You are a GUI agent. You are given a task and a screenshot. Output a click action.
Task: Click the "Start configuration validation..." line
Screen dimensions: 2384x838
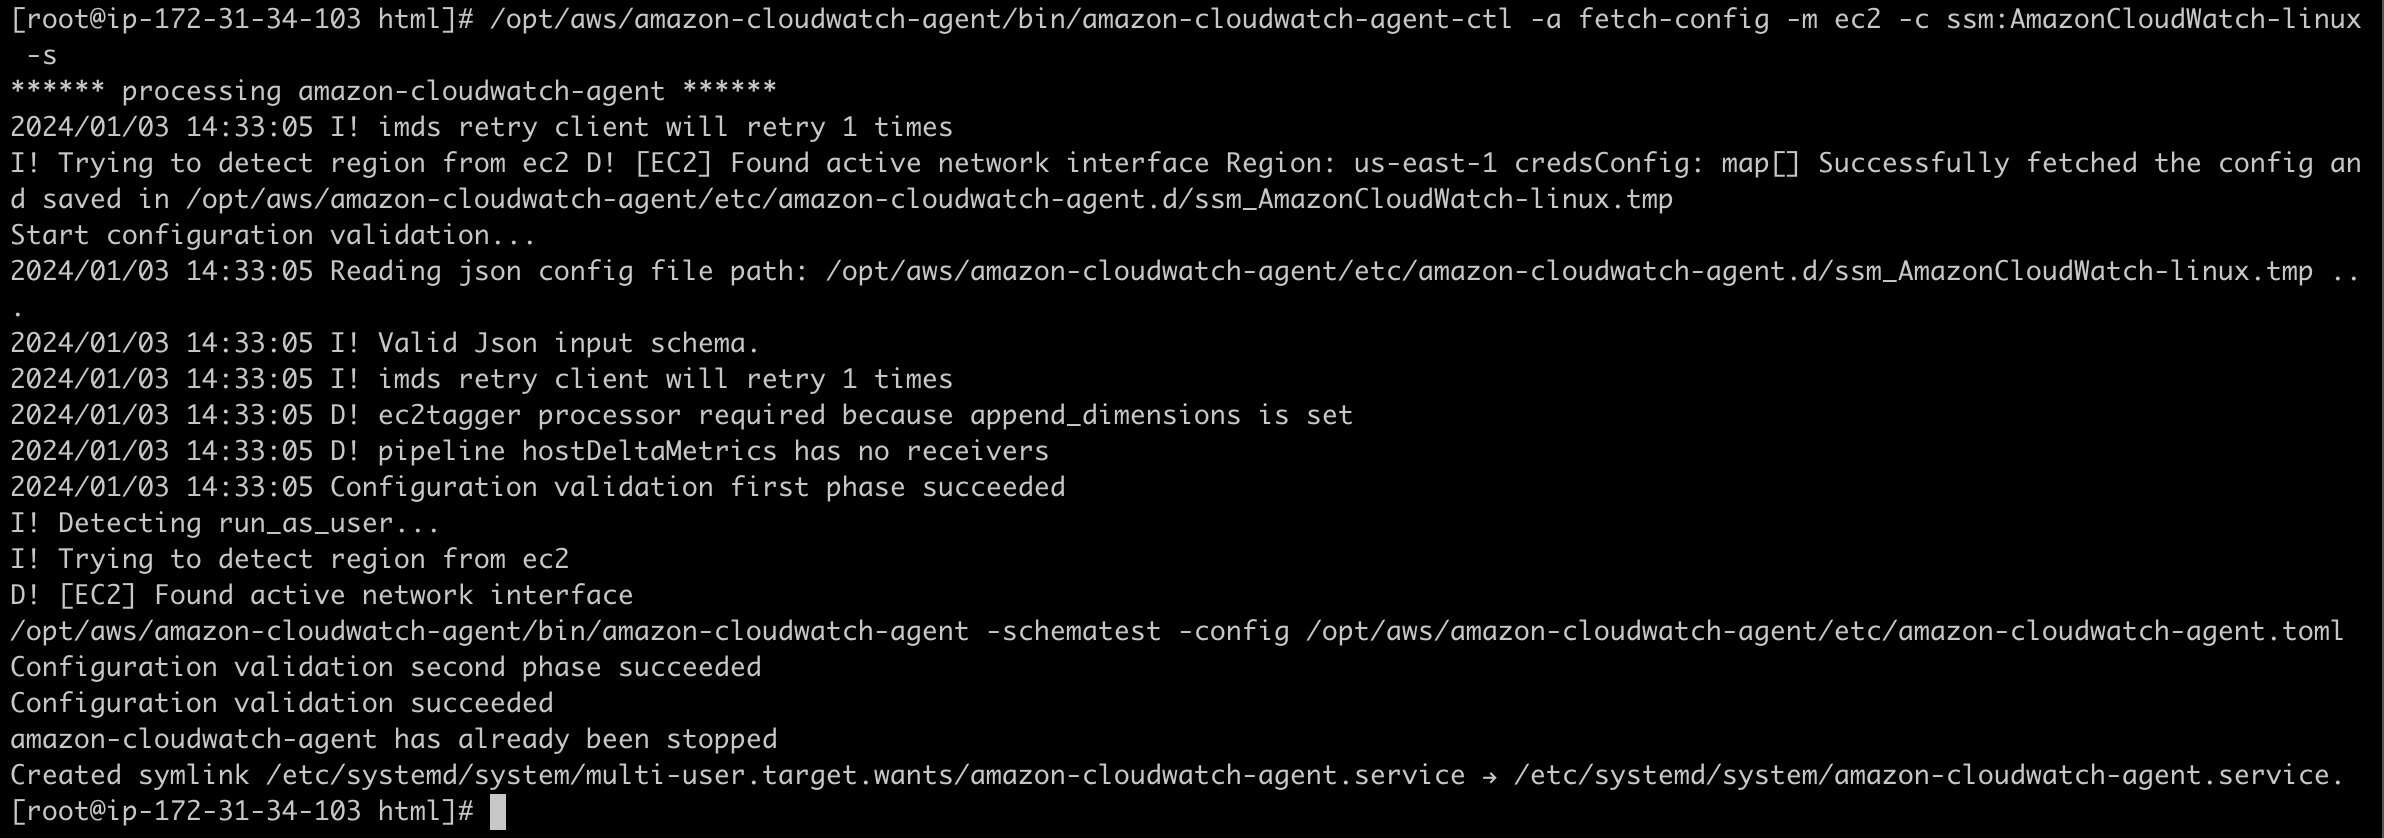coord(273,235)
